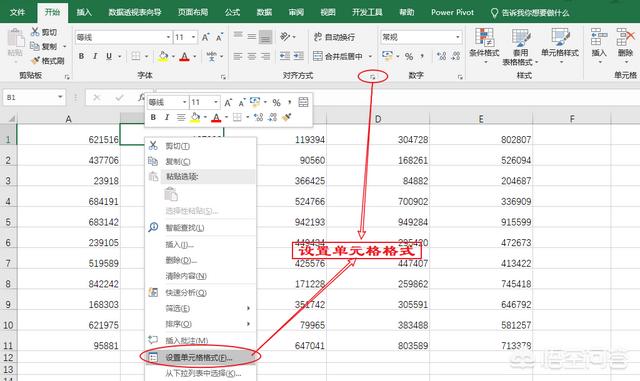Toggle Bold in the ribbon font group
The image size is (640, 381).
pos(82,56)
